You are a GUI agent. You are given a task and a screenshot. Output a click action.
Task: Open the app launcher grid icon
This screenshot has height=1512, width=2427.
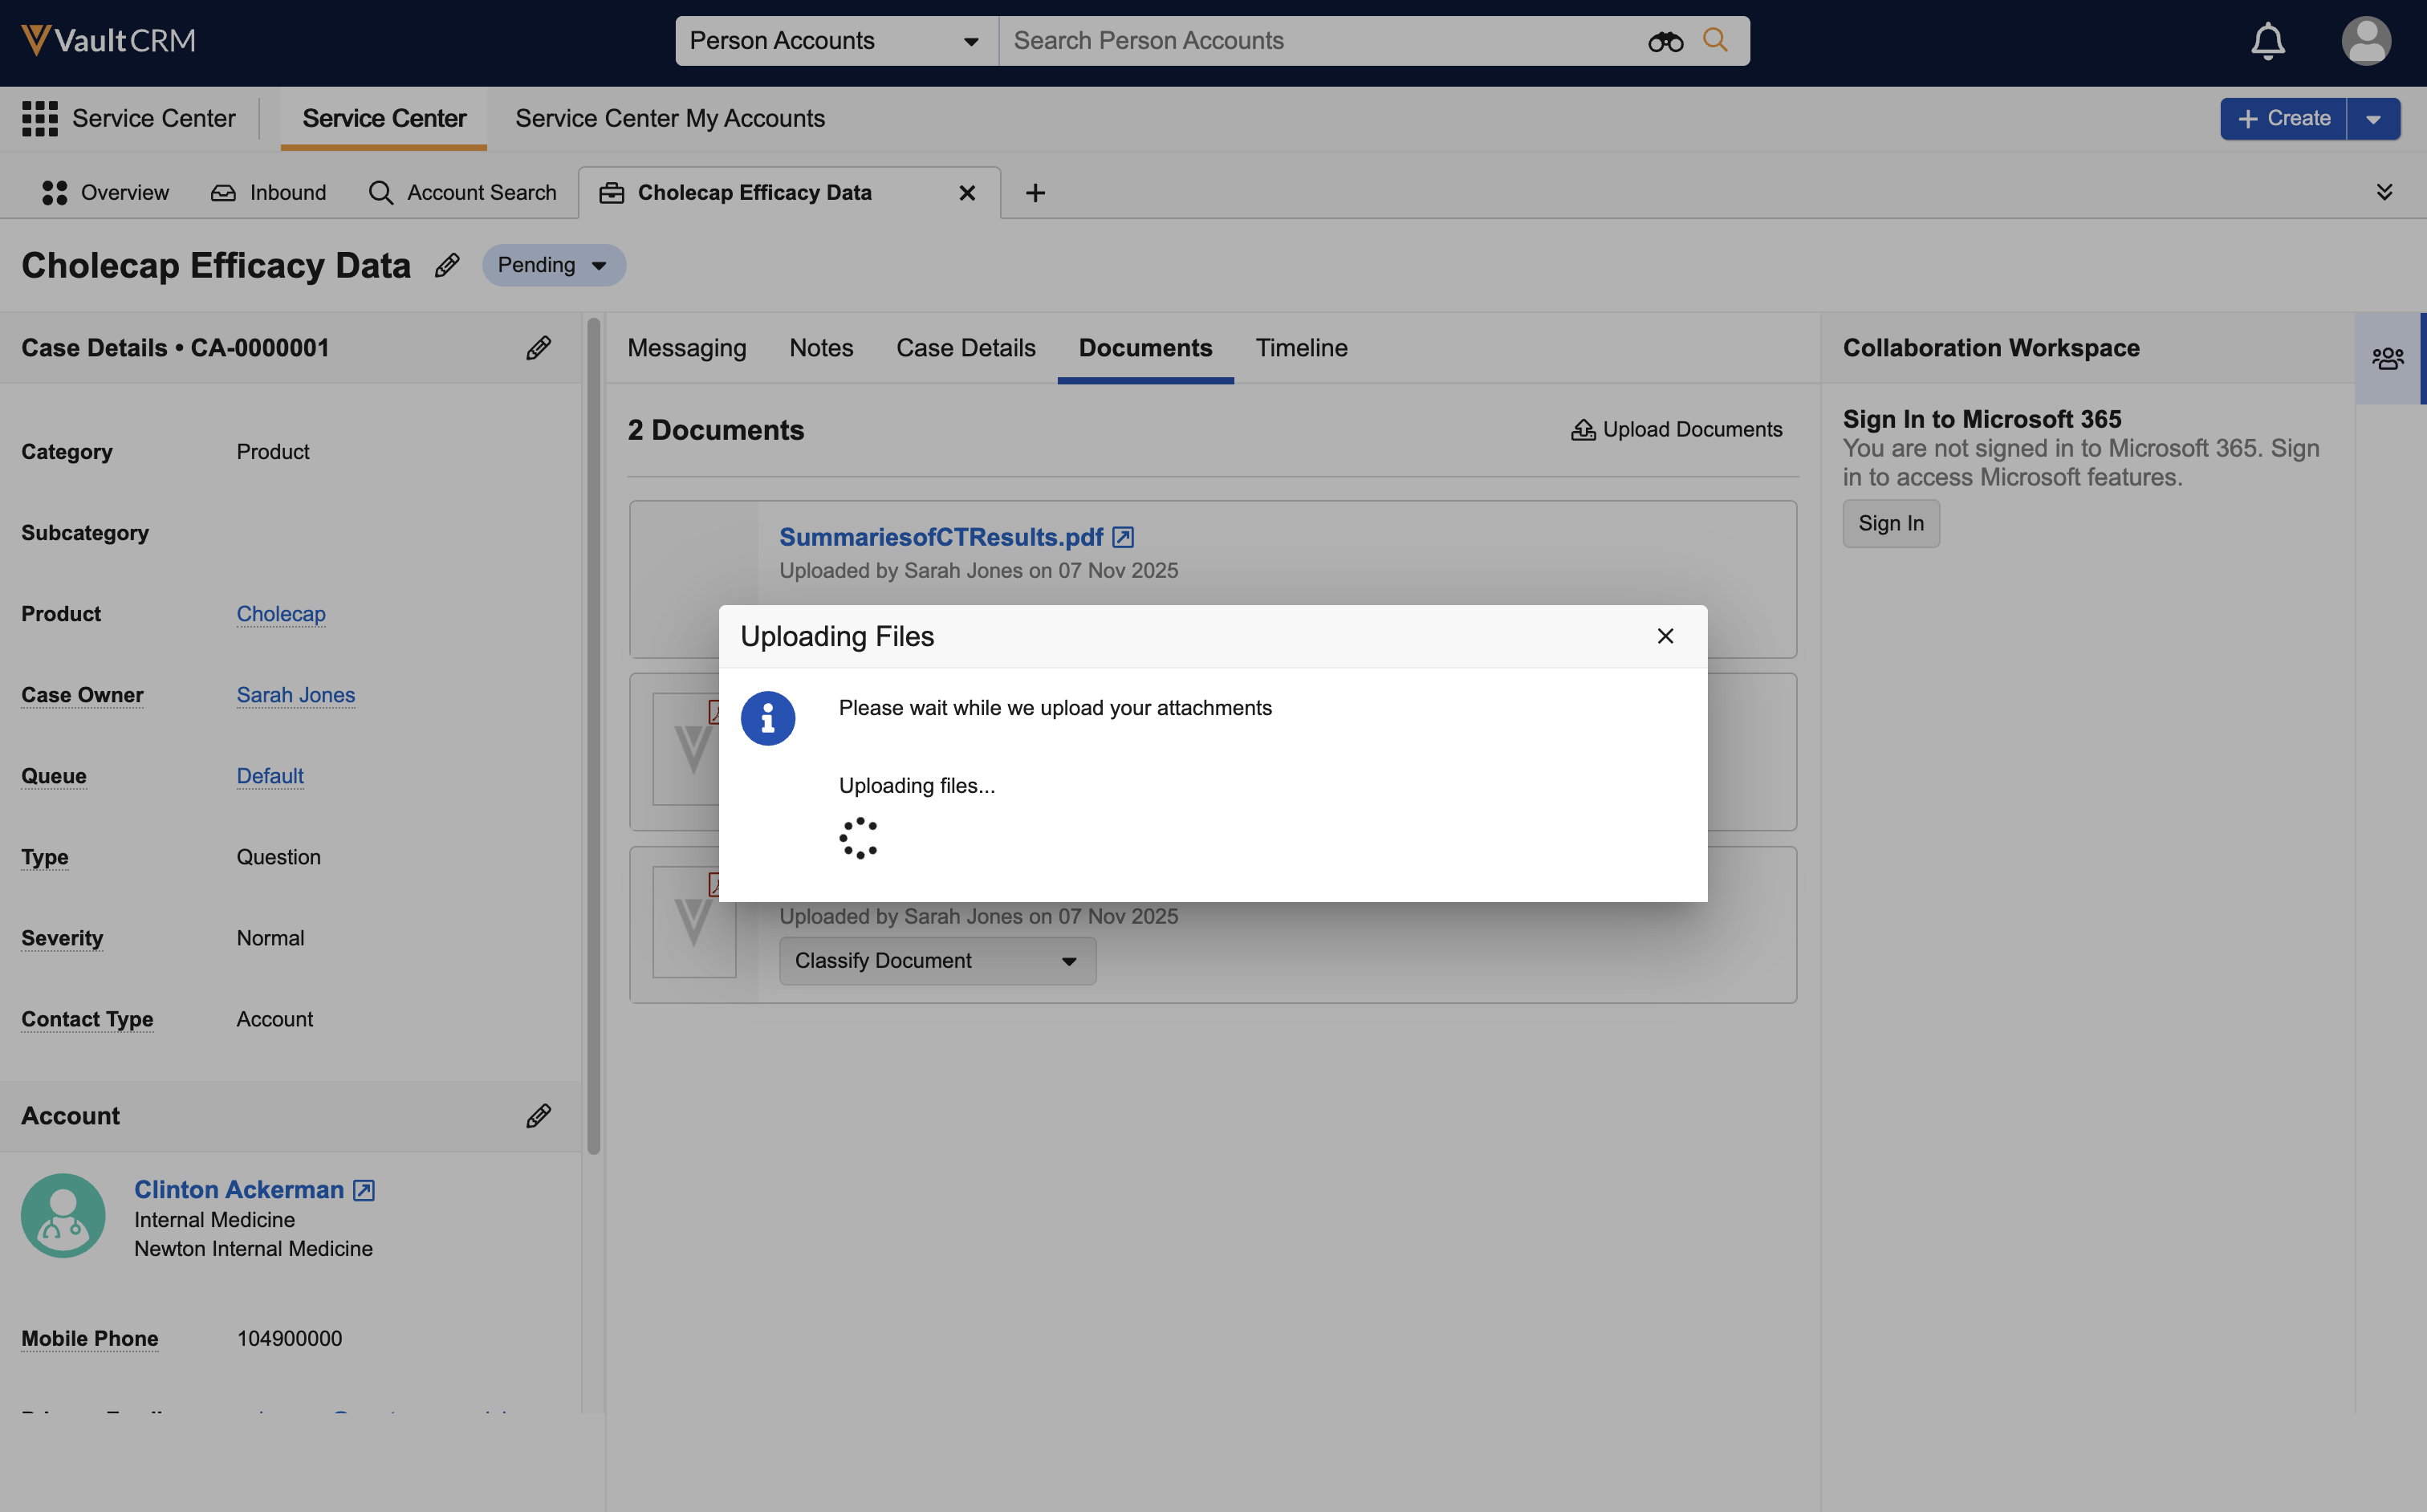pyautogui.click(x=40, y=118)
